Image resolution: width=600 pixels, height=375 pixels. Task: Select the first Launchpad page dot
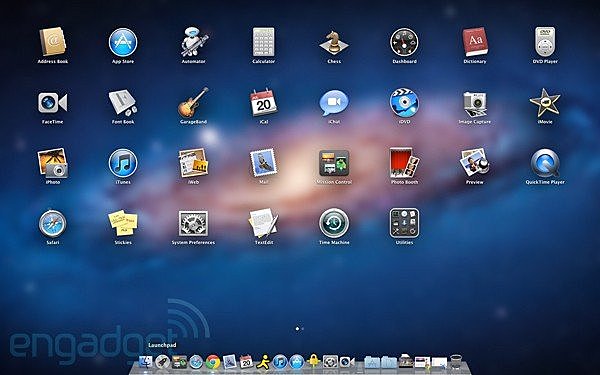(x=297, y=328)
